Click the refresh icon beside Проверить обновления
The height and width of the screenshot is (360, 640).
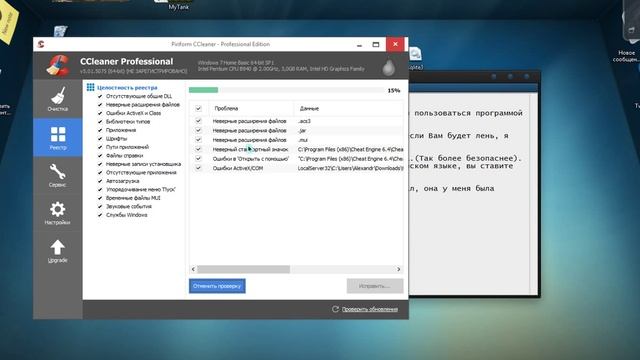point(335,309)
